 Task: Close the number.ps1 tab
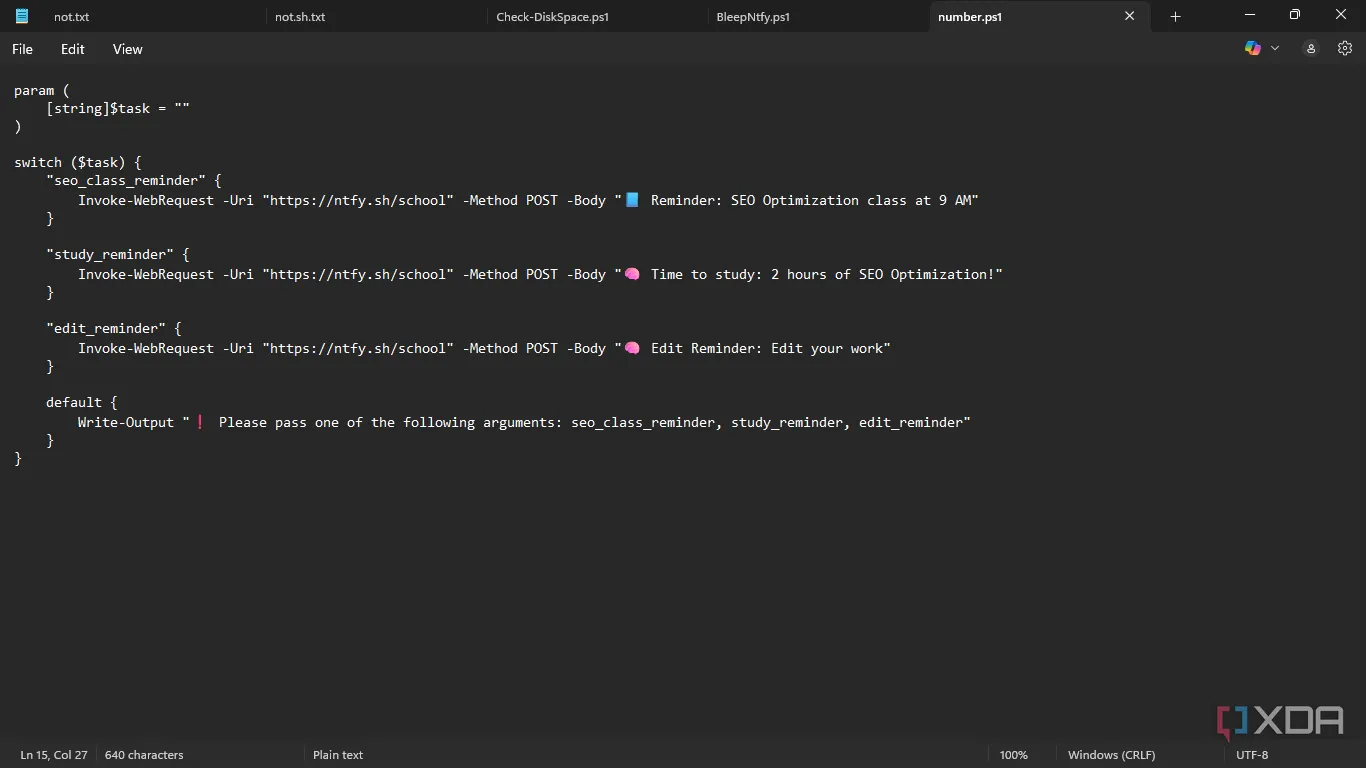point(1130,16)
